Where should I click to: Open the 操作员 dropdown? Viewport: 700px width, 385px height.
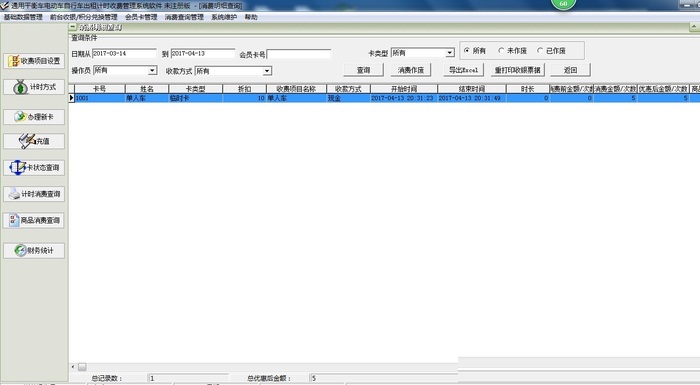[152, 71]
